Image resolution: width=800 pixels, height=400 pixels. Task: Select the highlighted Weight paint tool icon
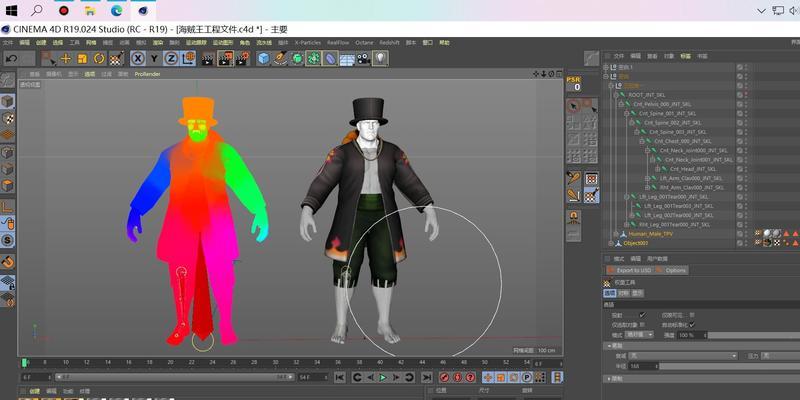pos(591,194)
